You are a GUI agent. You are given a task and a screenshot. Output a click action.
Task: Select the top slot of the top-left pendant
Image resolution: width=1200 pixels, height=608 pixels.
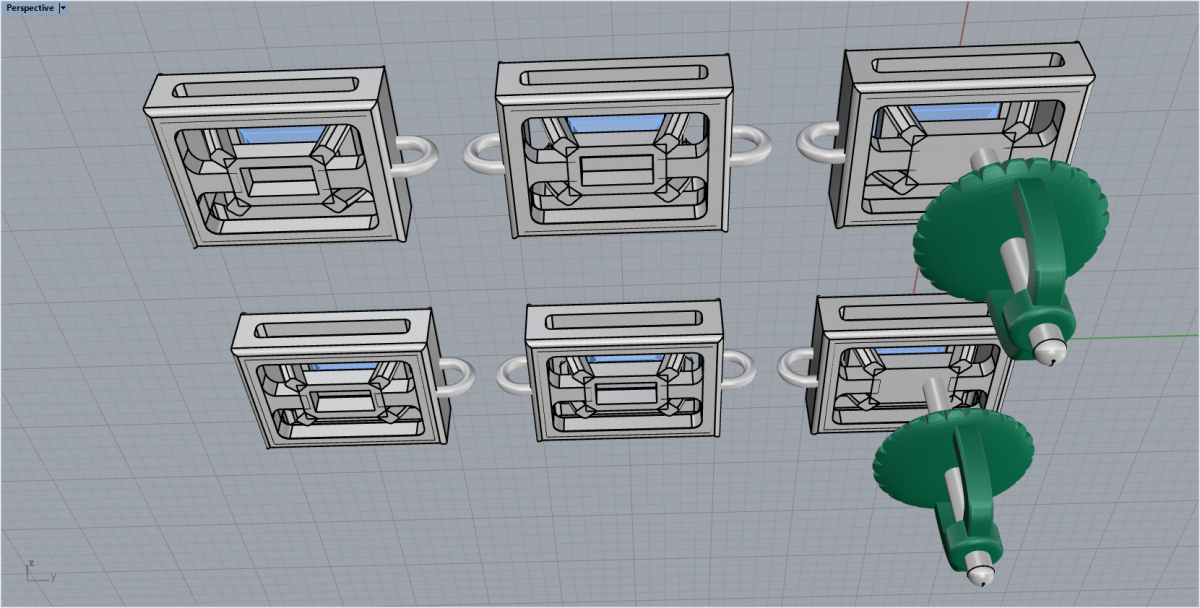(x=265, y=87)
